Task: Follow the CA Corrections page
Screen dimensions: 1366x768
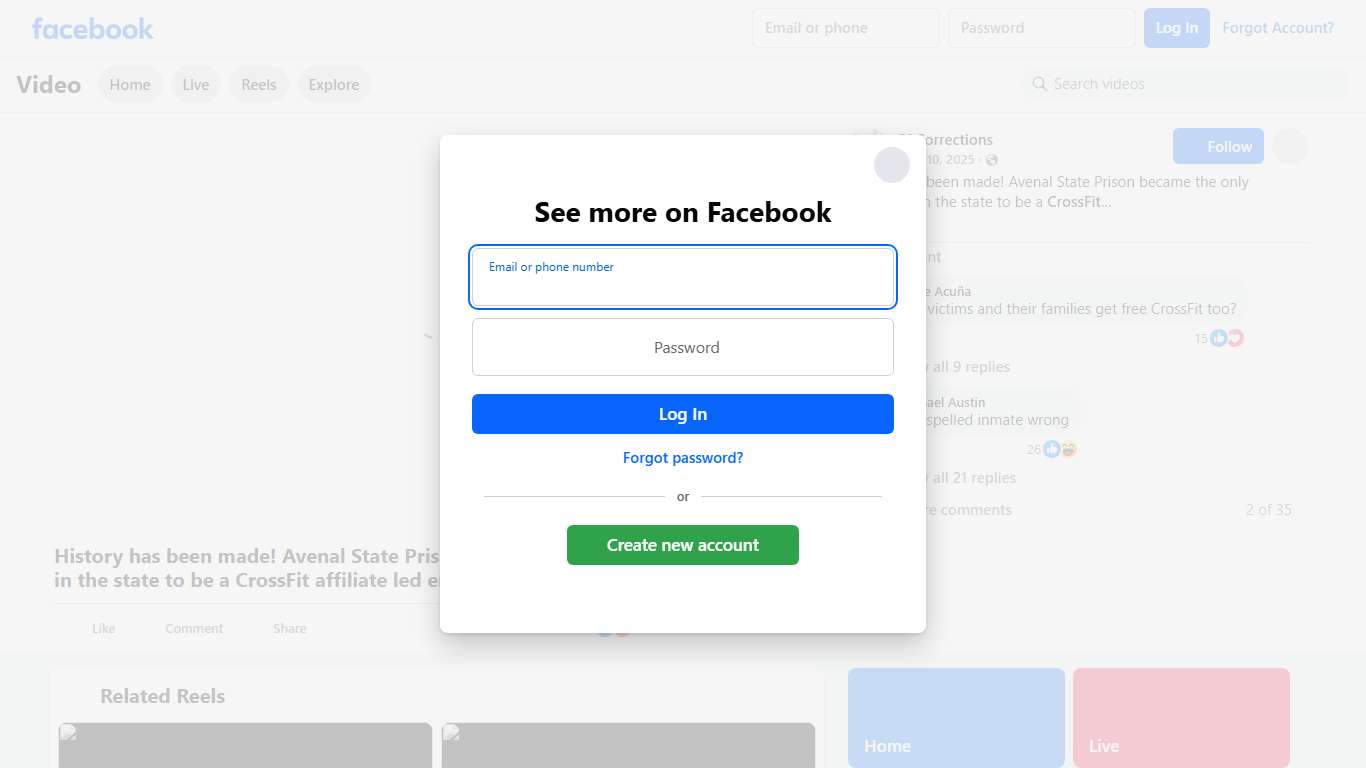Action: [1218, 146]
